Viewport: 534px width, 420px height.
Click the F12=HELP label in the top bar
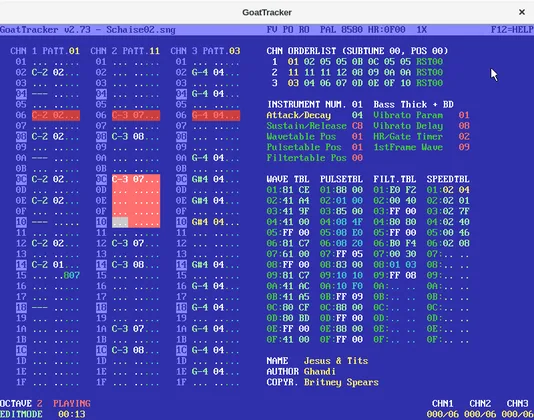click(512, 30)
